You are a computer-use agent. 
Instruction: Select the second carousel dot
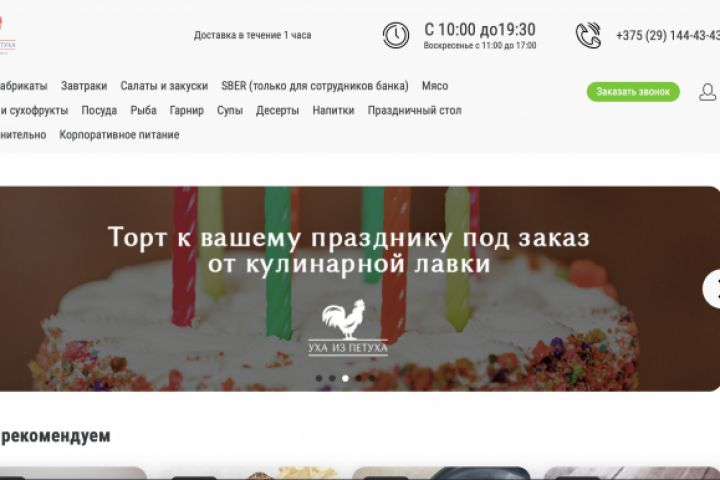click(x=332, y=378)
